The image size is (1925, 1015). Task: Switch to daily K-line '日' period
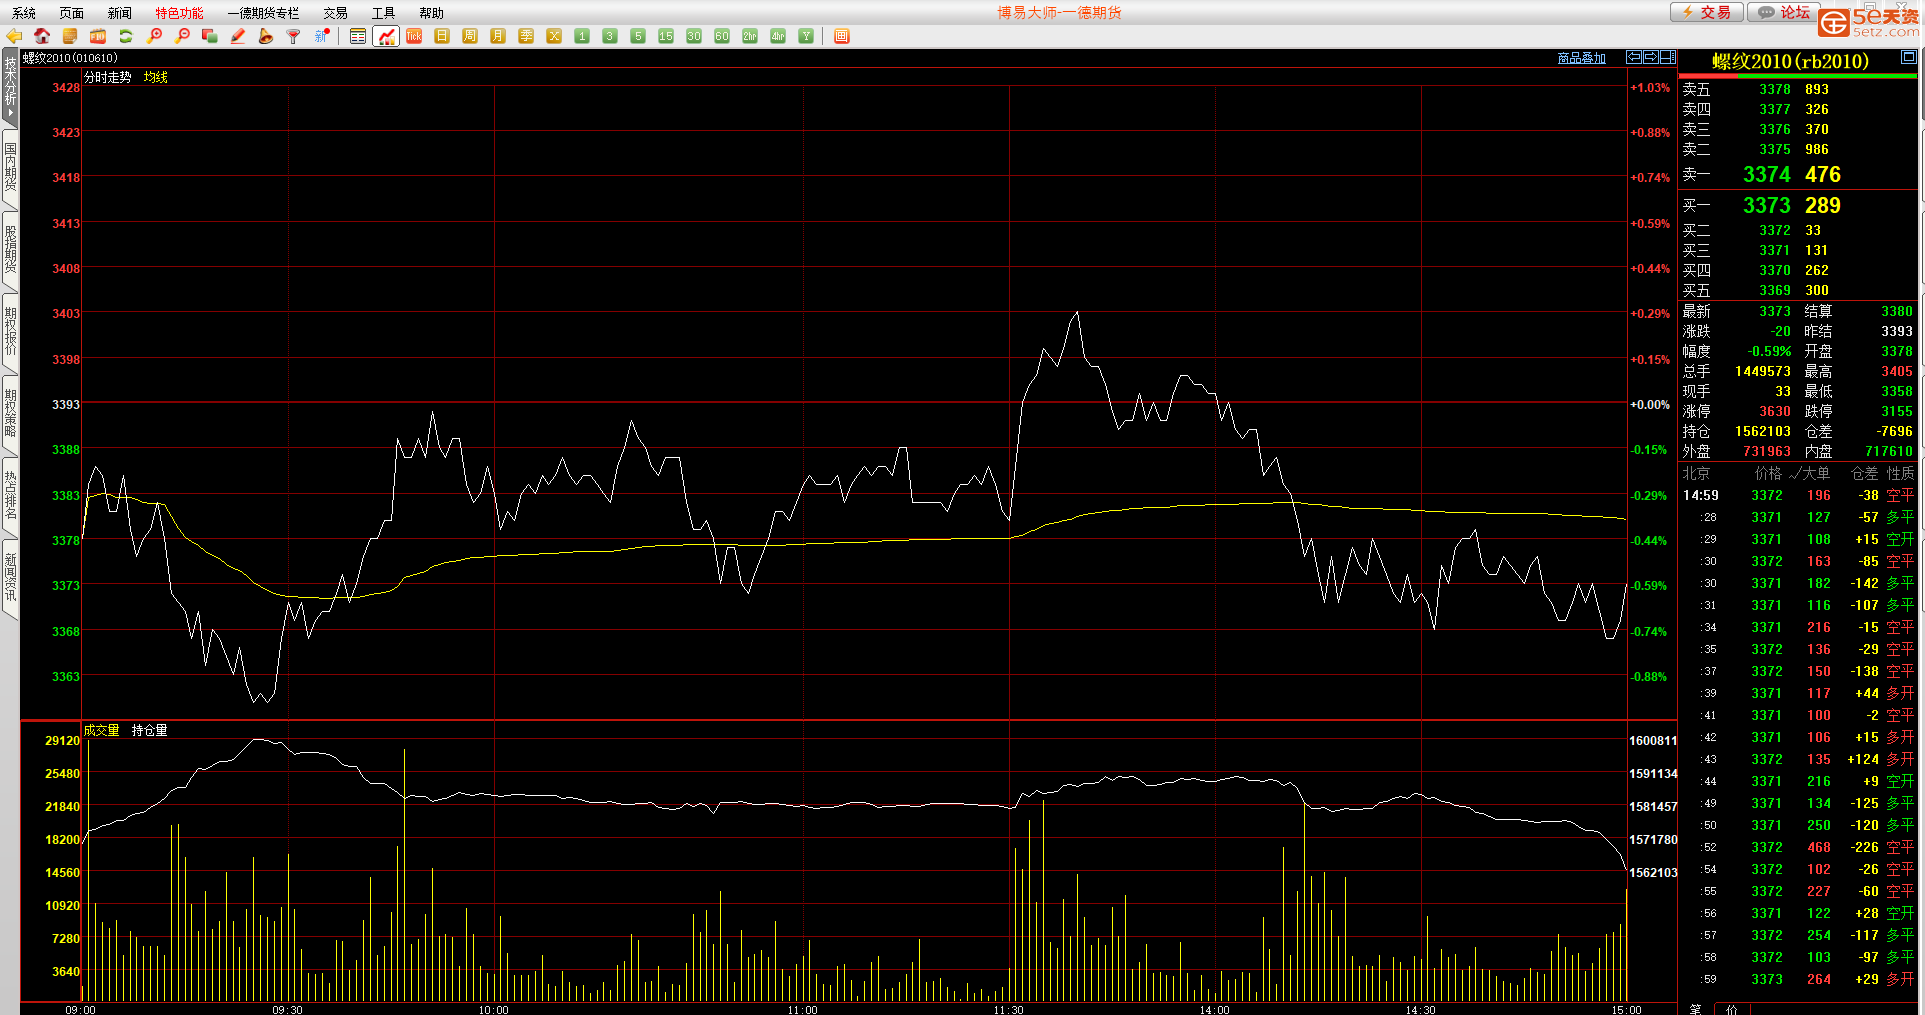pos(442,36)
